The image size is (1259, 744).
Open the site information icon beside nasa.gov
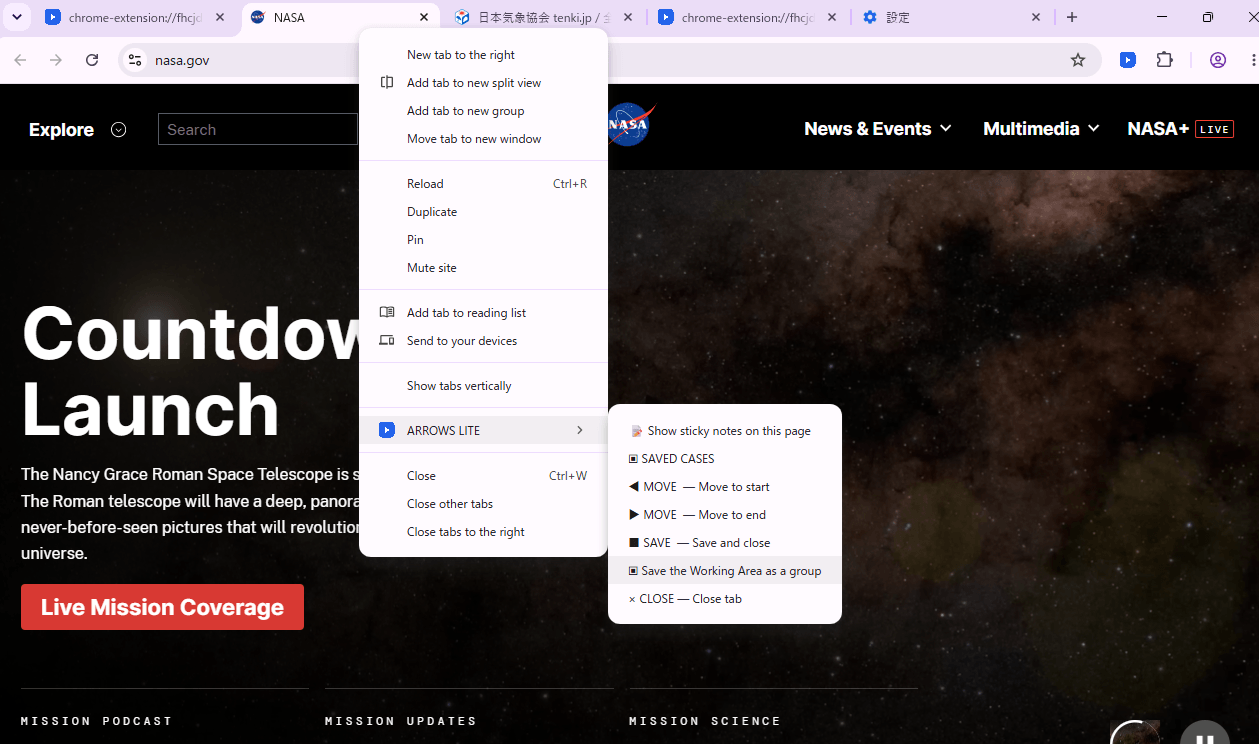pyautogui.click(x=135, y=60)
